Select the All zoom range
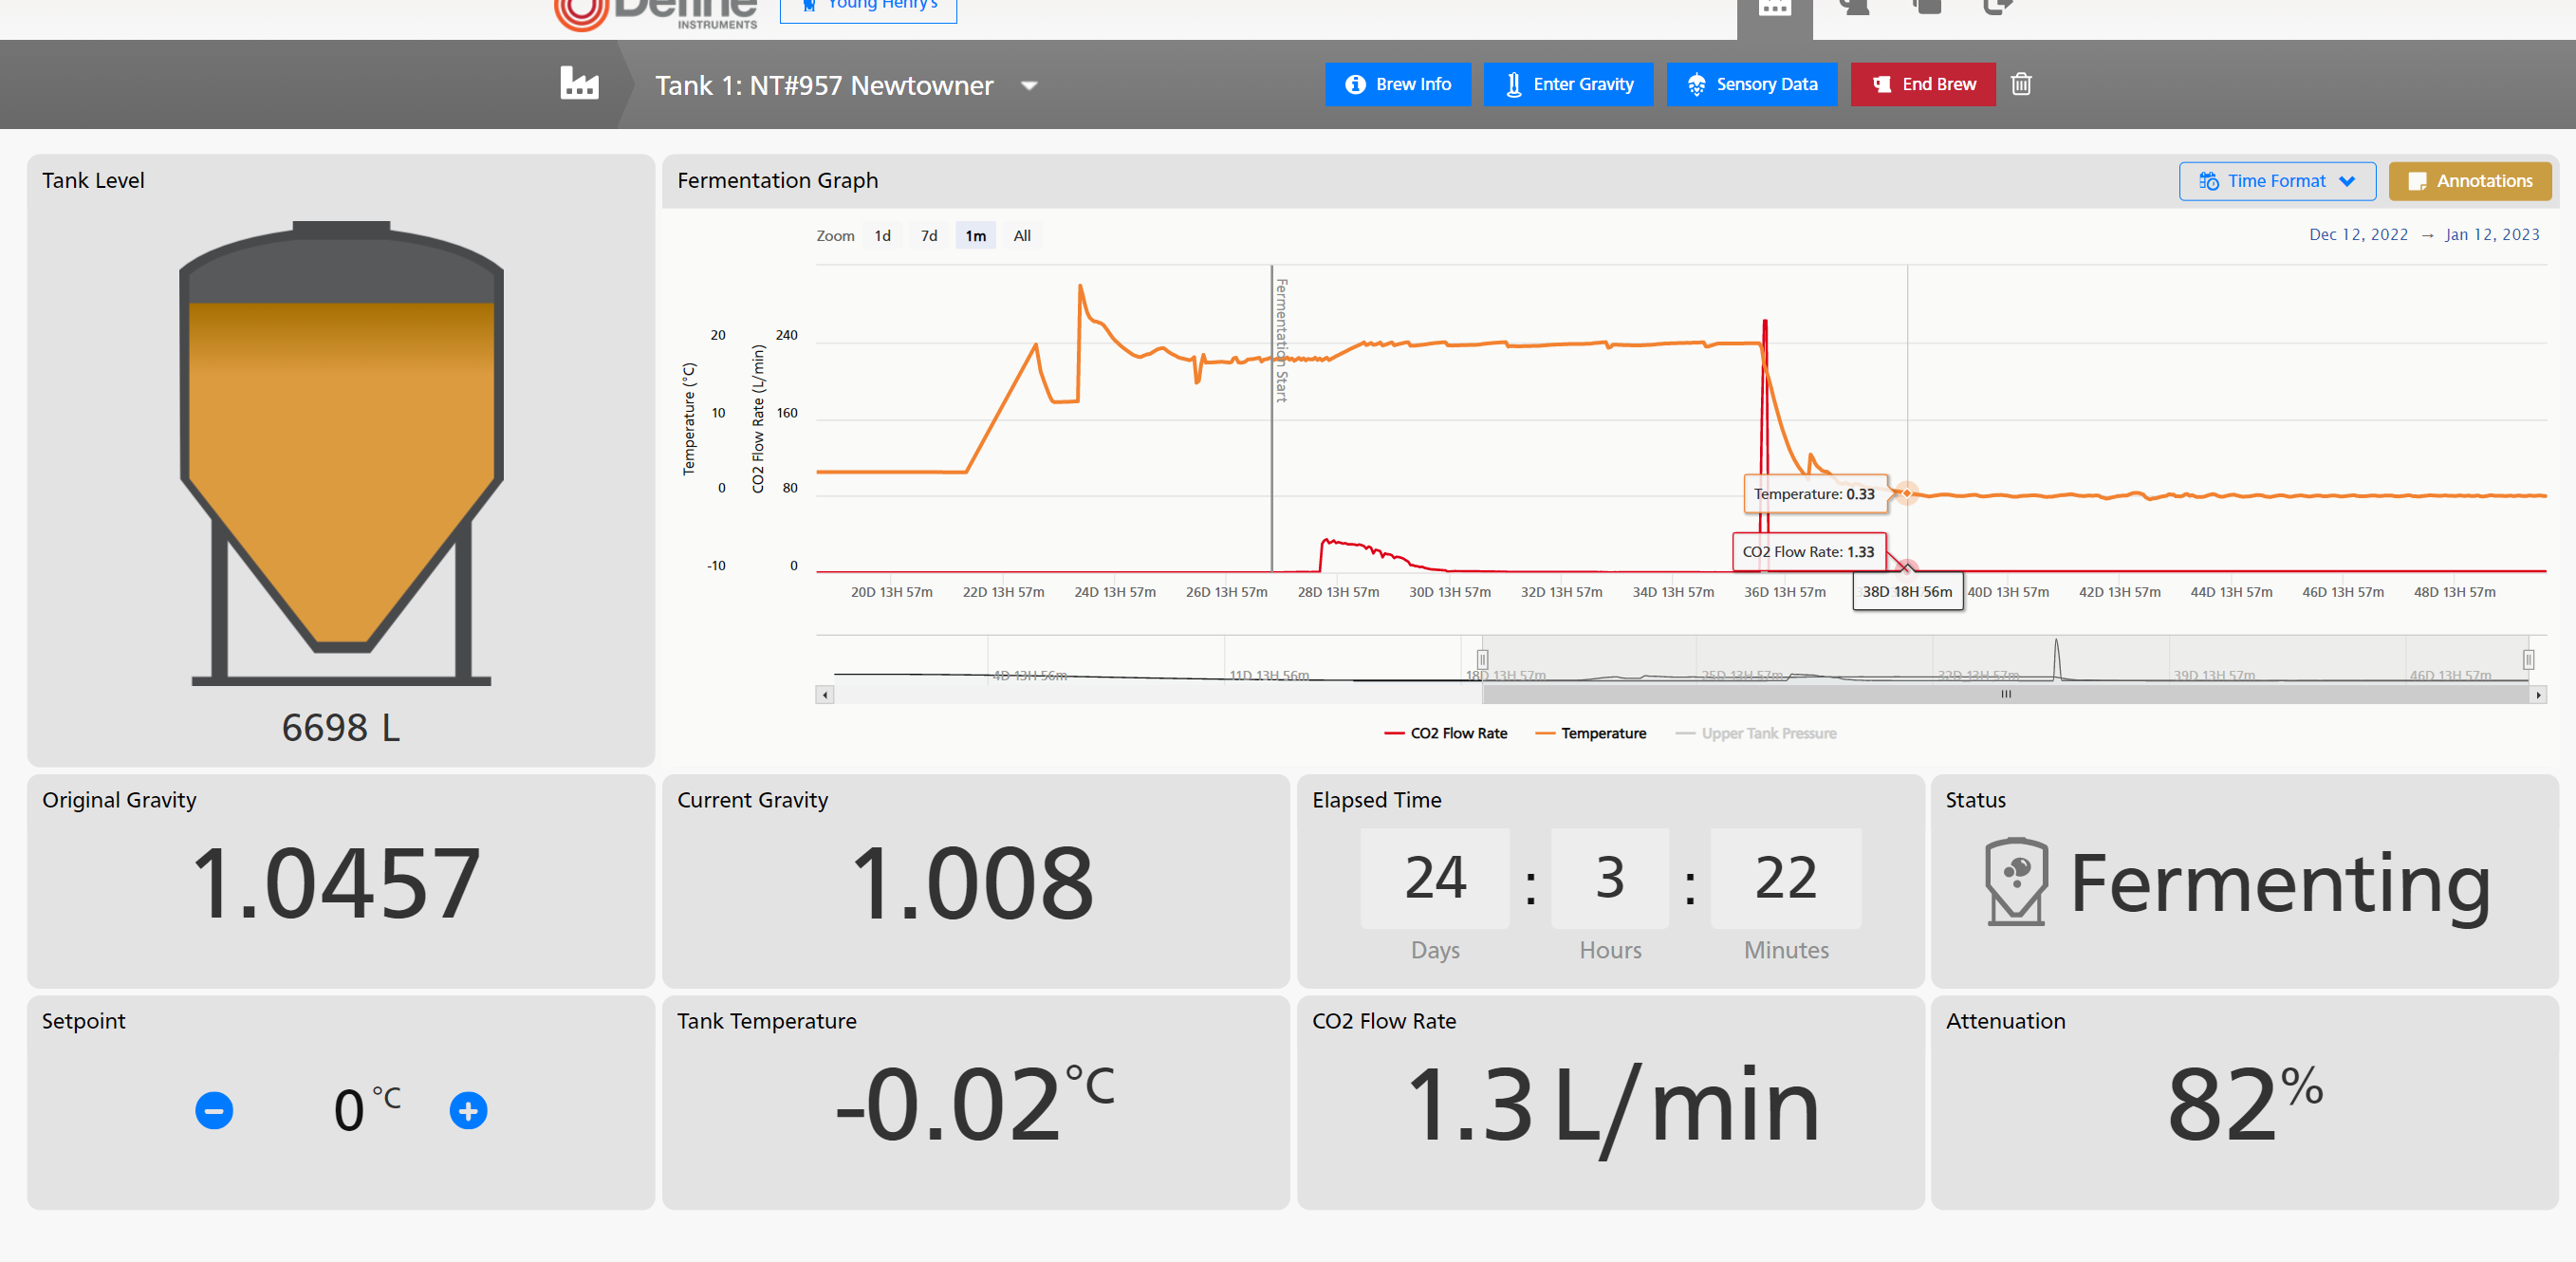 pyautogui.click(x=1021, y=236)
